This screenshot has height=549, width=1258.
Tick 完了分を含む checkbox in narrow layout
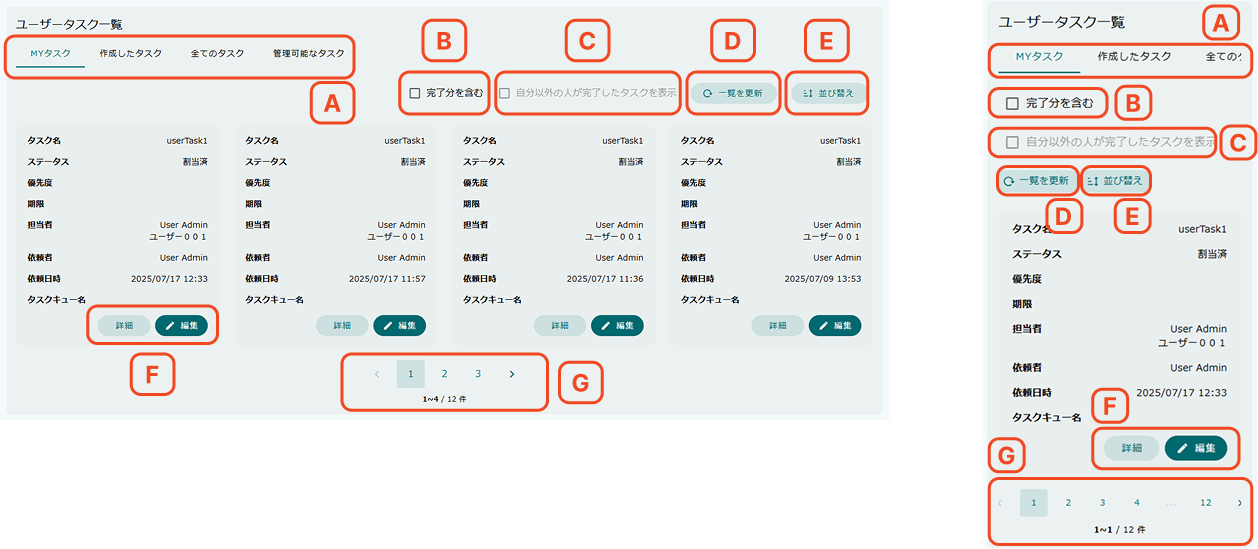pyautogui.click(x=1012, y=103)
